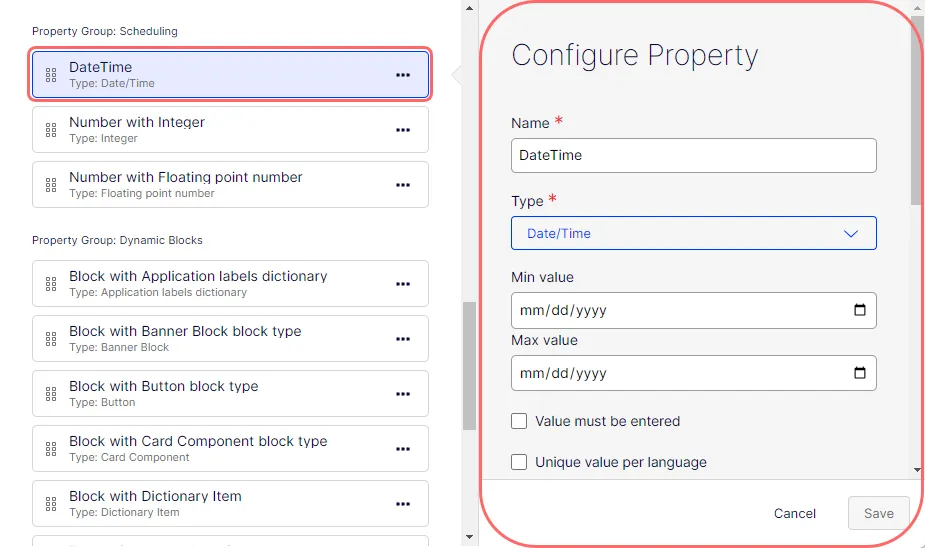Click the Type dropdown chevron arrow
Image resolution: width=925 pixels, height=548 pixels.
pos(851,234)
